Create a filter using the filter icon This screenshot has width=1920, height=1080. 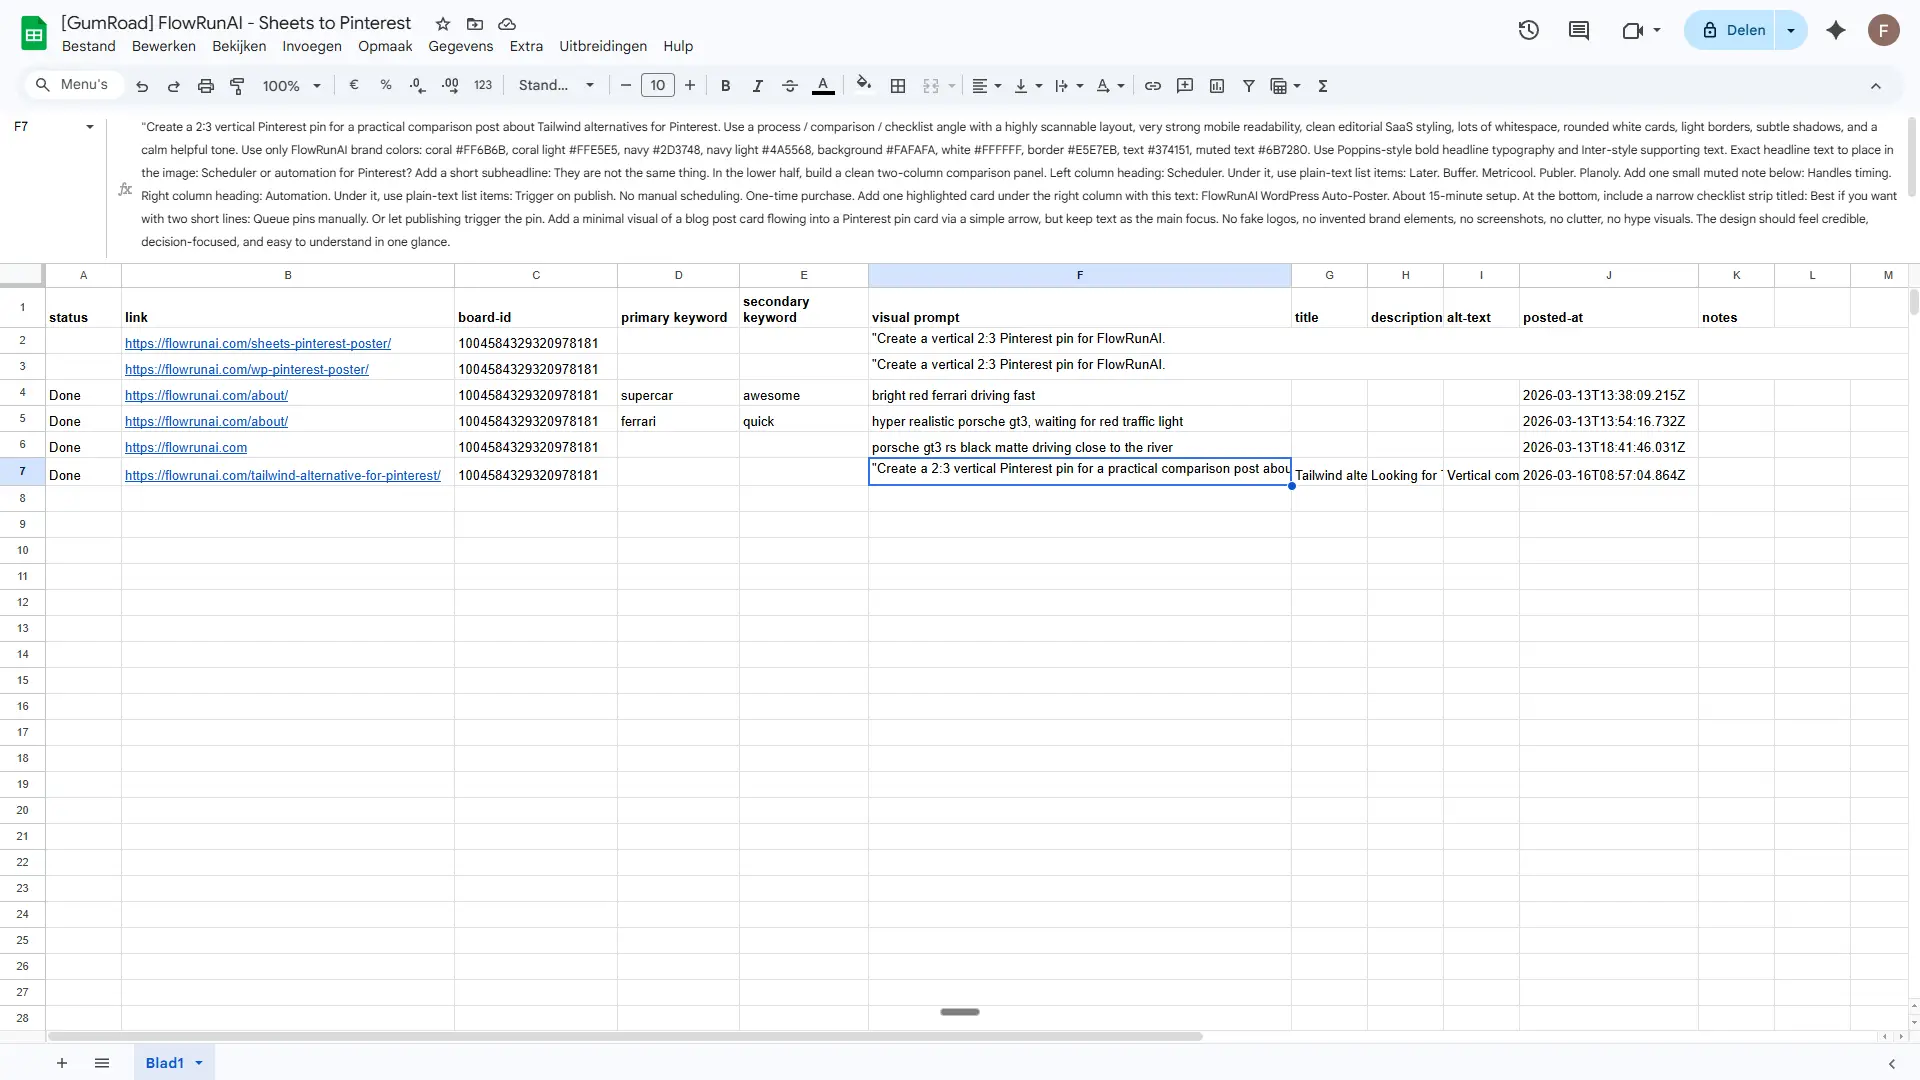1247,86
